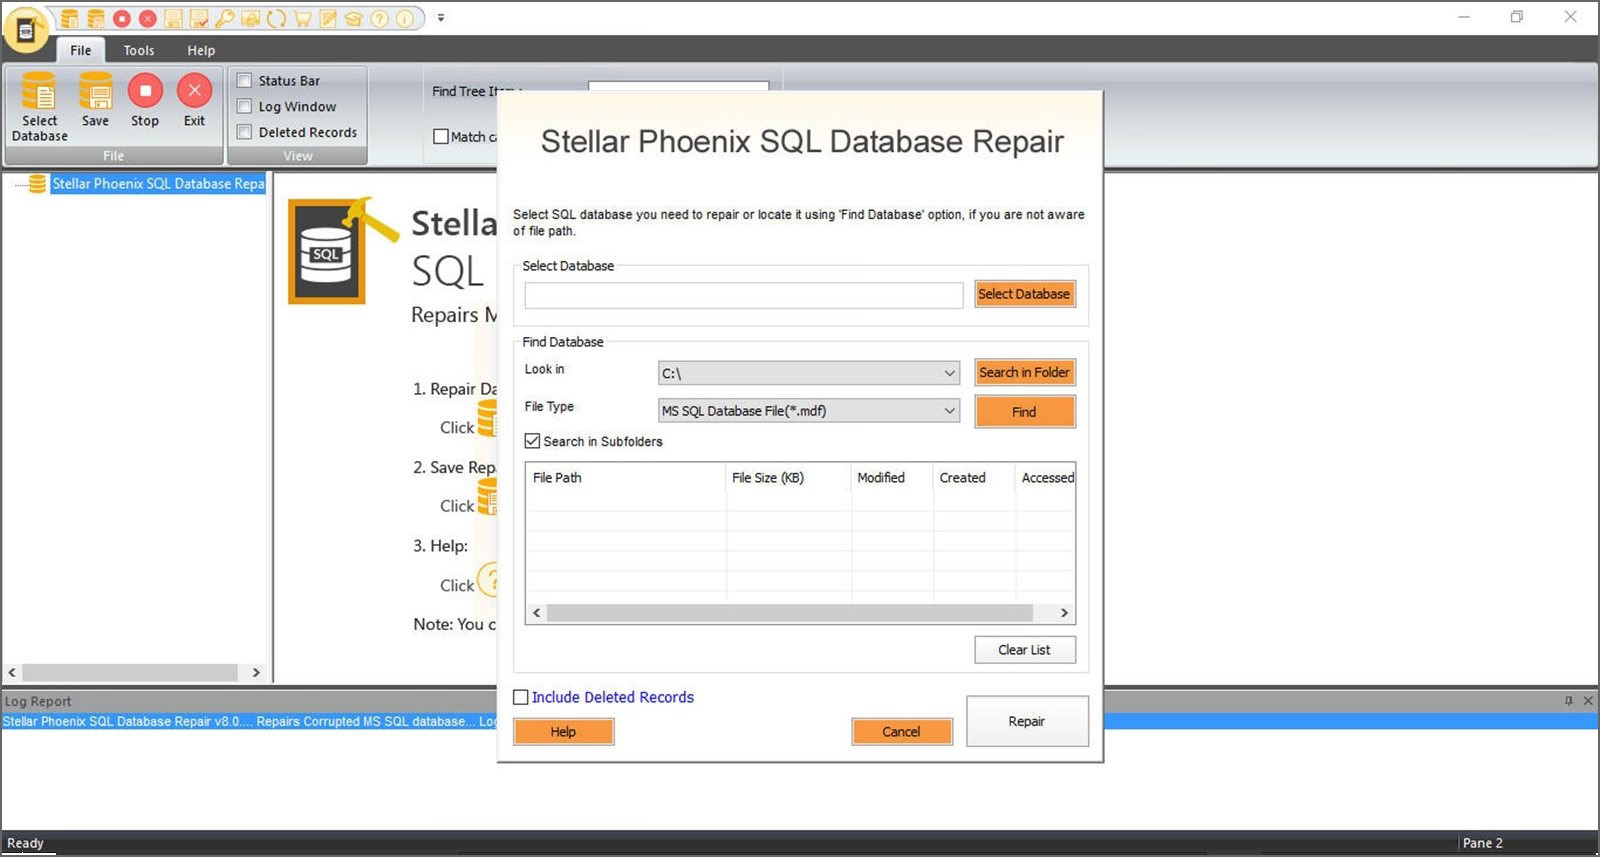Click the question mark help icon in quick access bar
The height and width of the screenshot is (857, 1600).
tap(380, 18)
